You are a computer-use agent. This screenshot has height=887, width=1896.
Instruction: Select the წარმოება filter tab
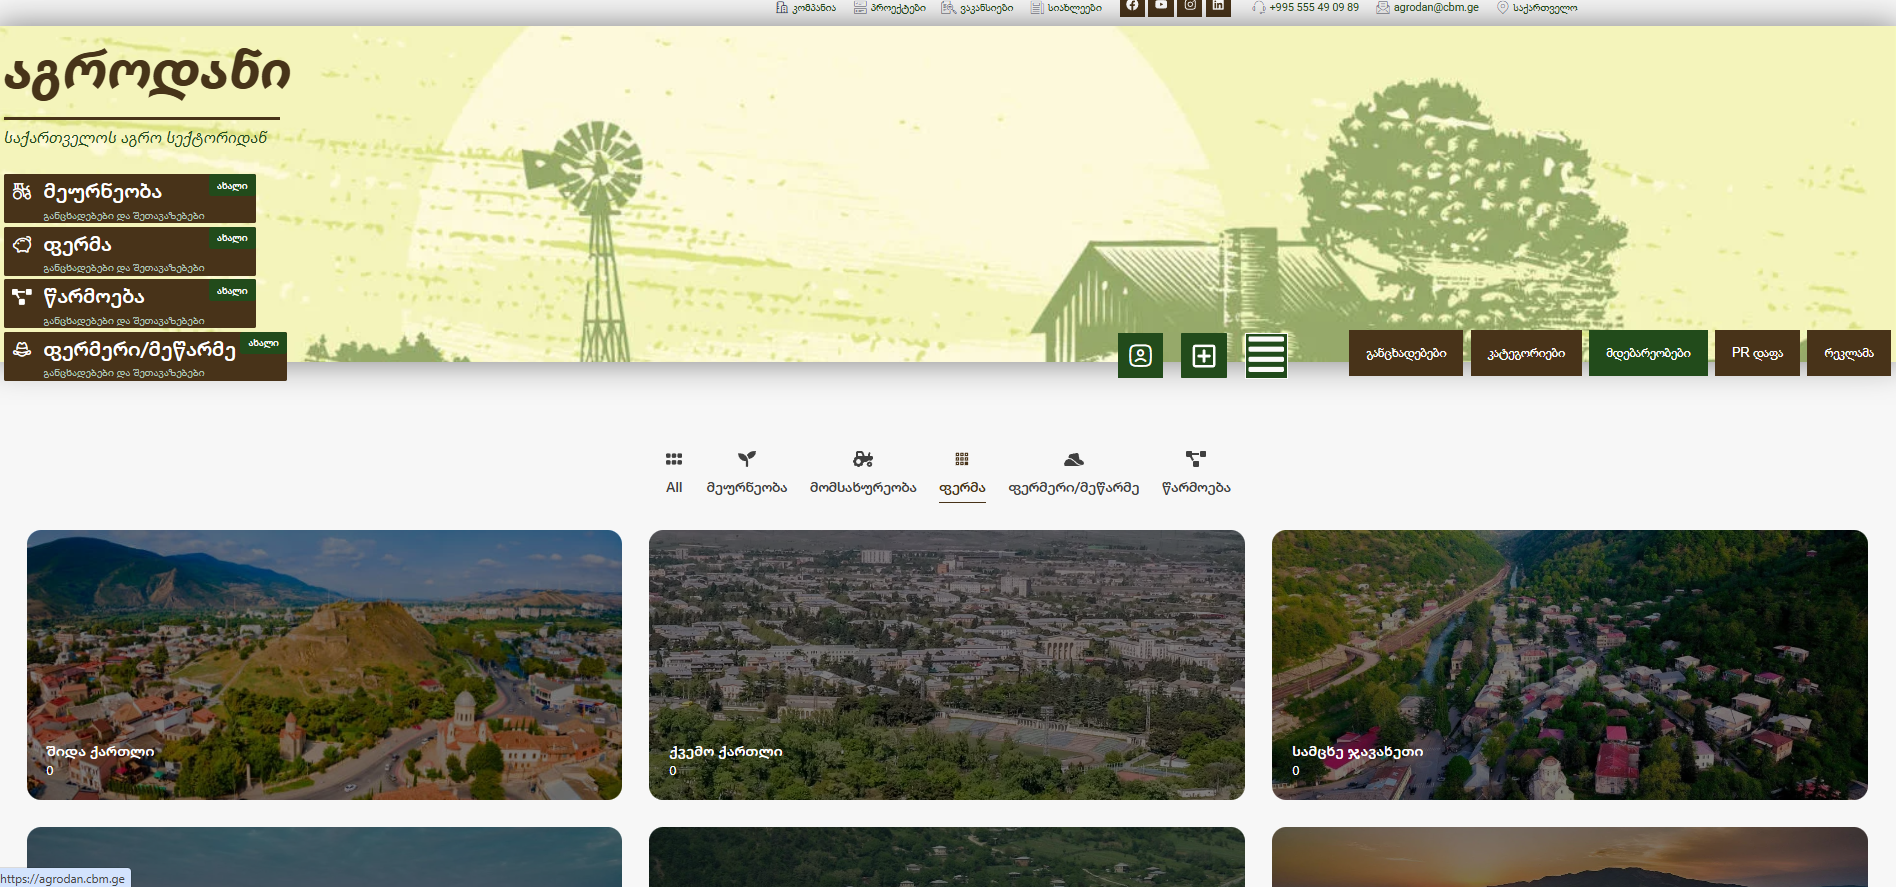(x=1195, y=472)
